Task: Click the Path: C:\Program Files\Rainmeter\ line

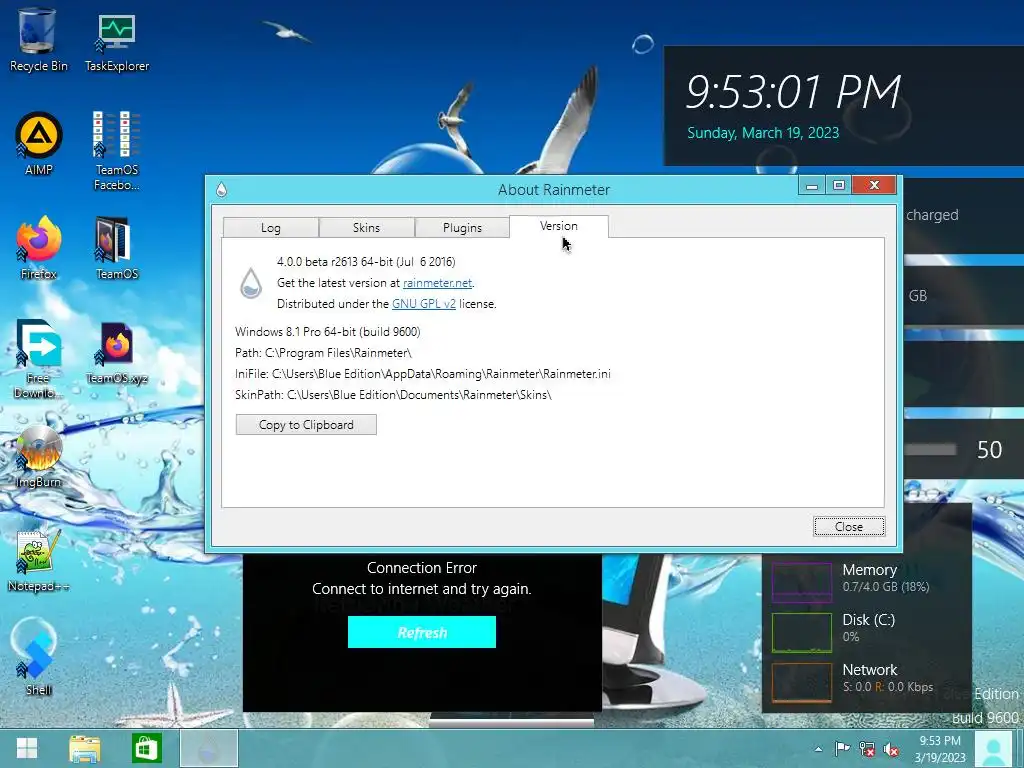Action: pos(323,353)
